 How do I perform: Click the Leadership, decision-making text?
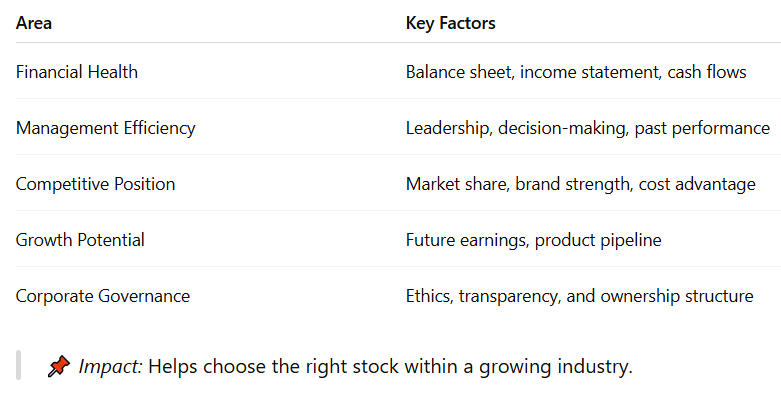[x=518, y=128]
